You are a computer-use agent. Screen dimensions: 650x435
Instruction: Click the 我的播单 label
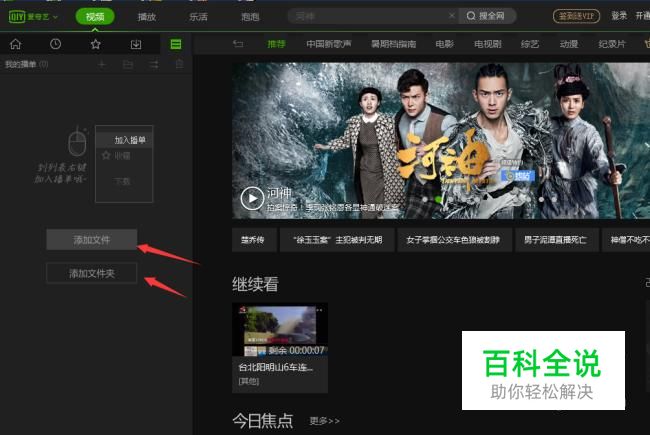[x=20, y=64]
